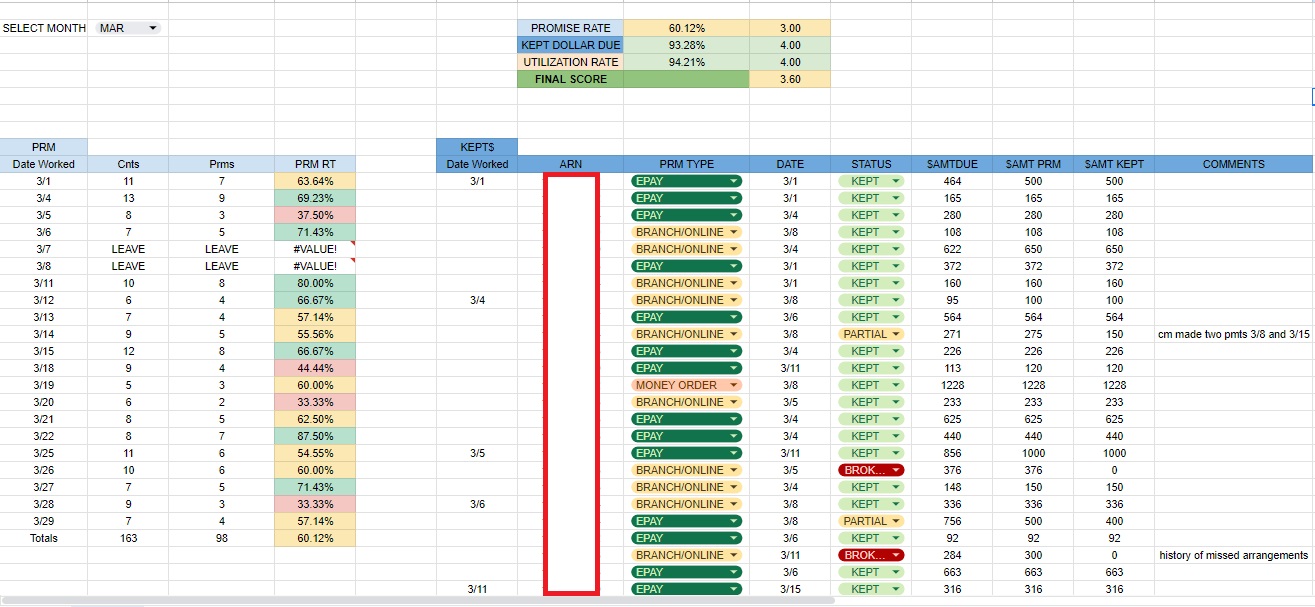
Task: Select the SELECT MONTH label cell
Action: (44, 28)
